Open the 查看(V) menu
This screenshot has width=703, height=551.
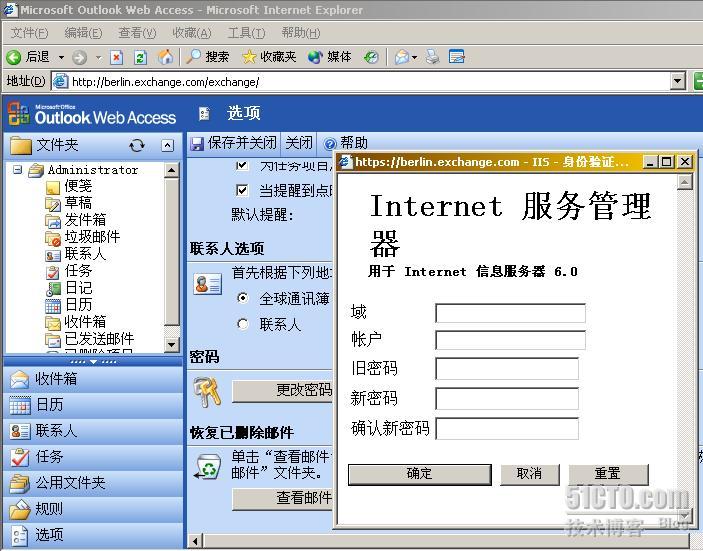[x=137, y=33]
